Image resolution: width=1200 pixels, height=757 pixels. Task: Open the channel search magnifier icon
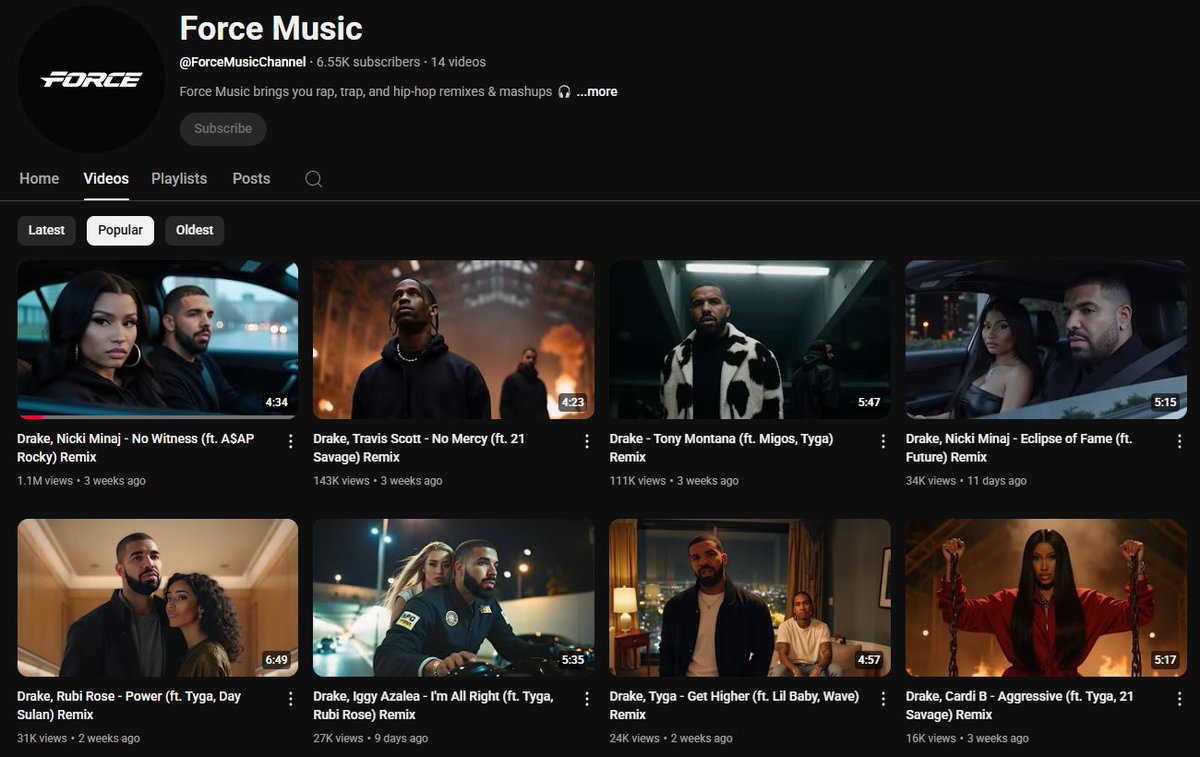click(x=313, y=179)
